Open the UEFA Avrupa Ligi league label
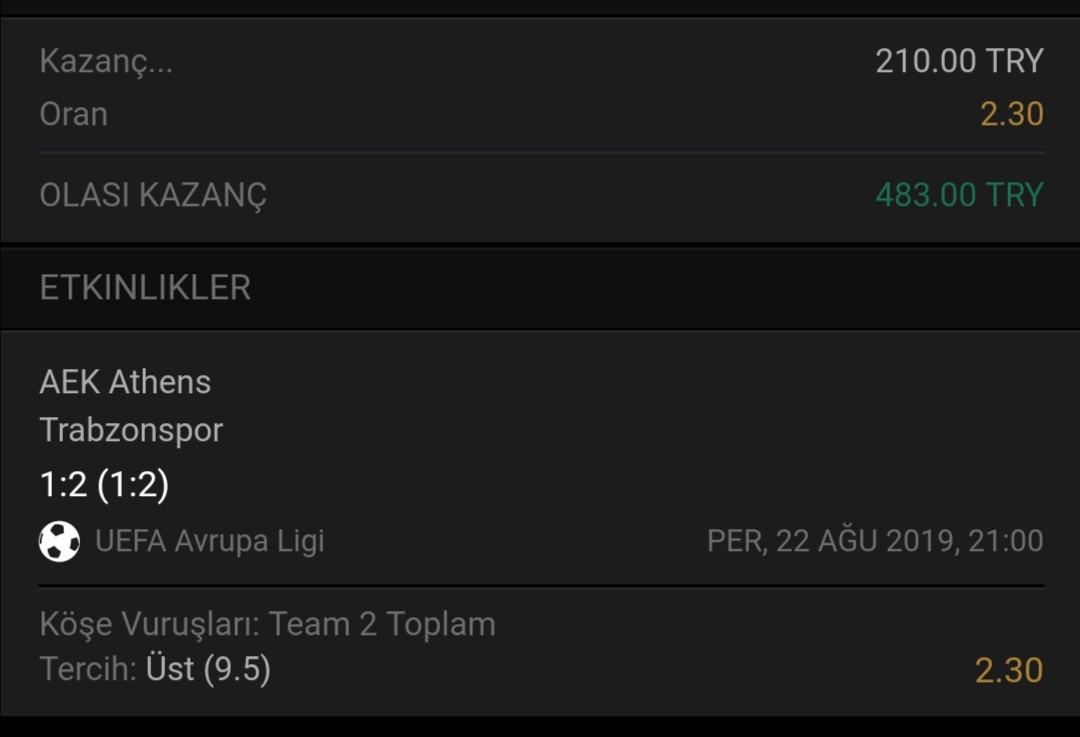 [209, 541]
